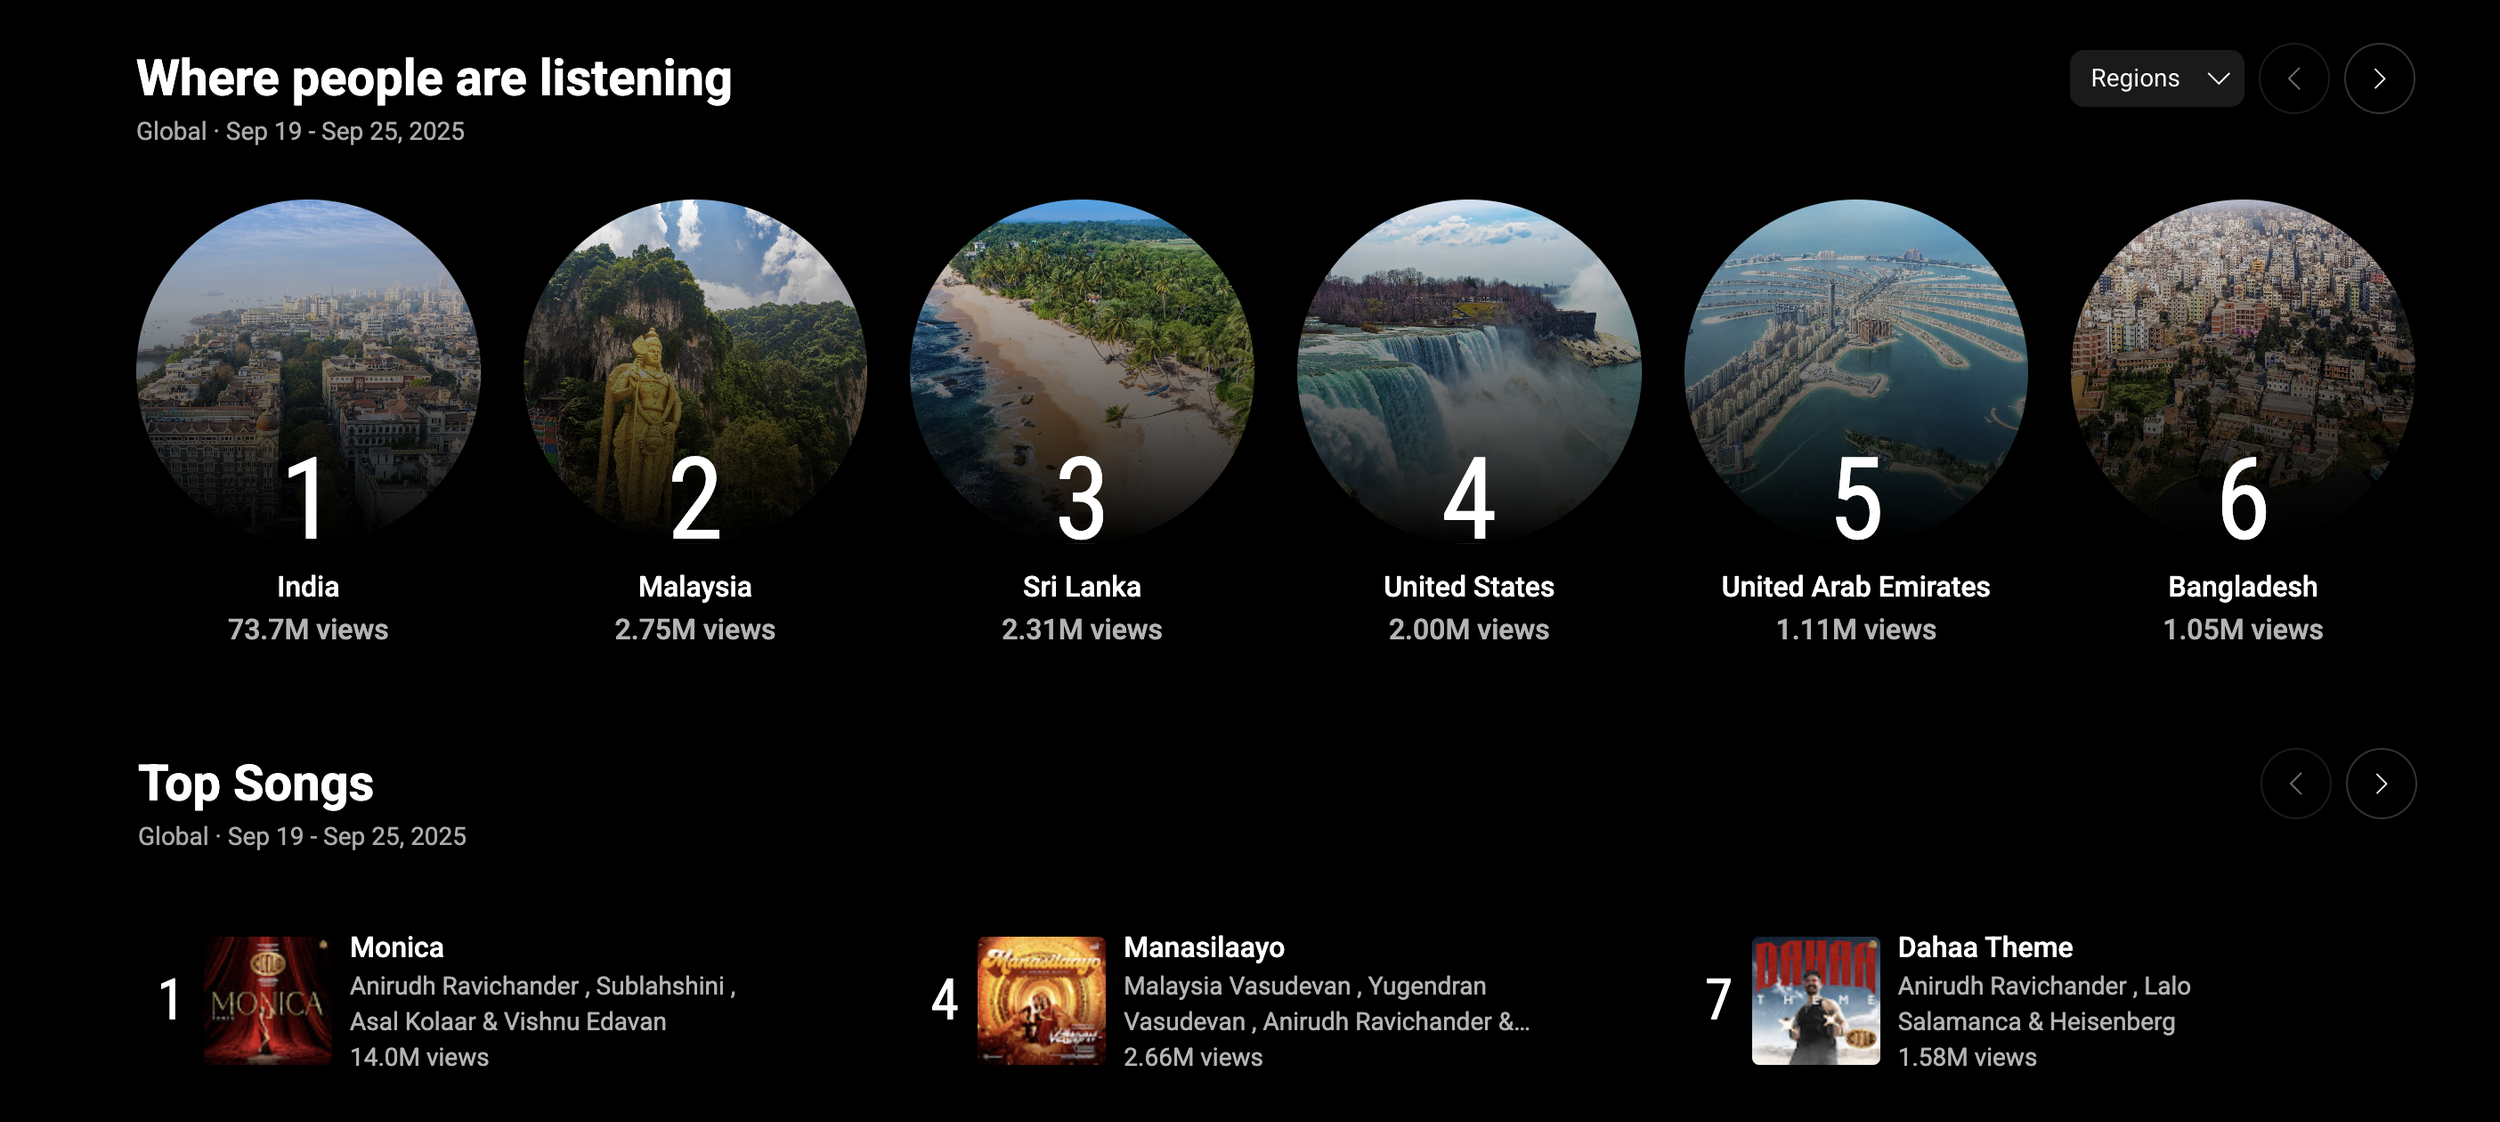Open Dahaa Theme album cover art
Screen dimensions: 2500x1122
point(1816,1000)
